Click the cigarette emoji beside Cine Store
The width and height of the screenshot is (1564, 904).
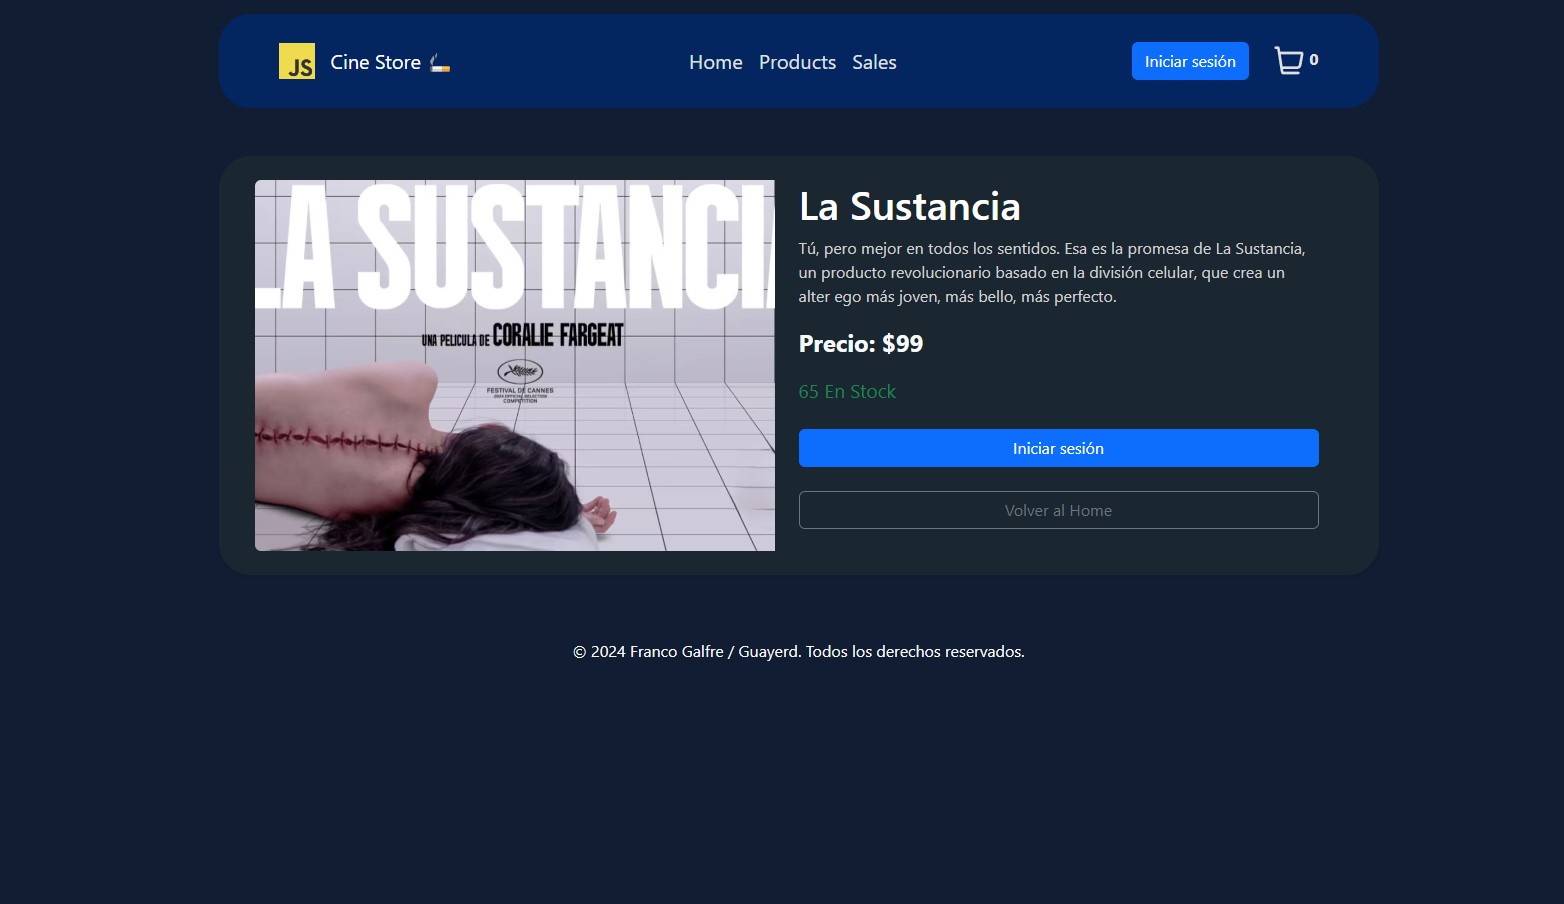pyautogui.click(x=440, y=63)
